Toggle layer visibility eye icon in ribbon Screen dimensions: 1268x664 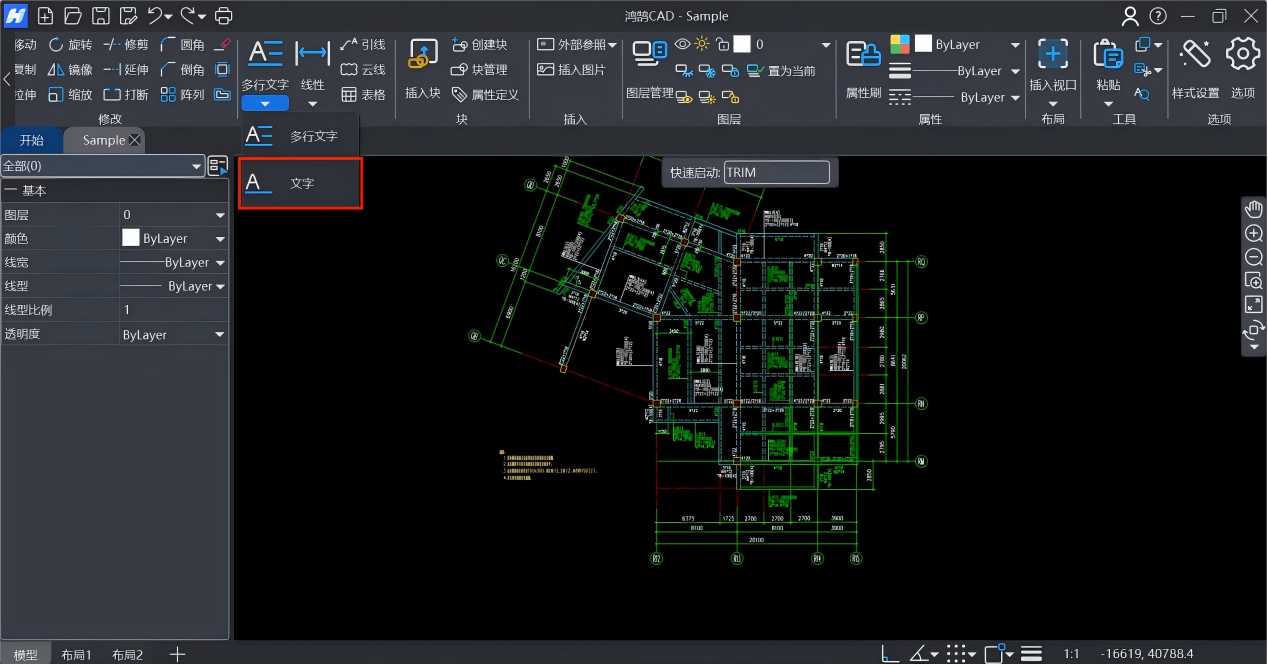point(682,44)
